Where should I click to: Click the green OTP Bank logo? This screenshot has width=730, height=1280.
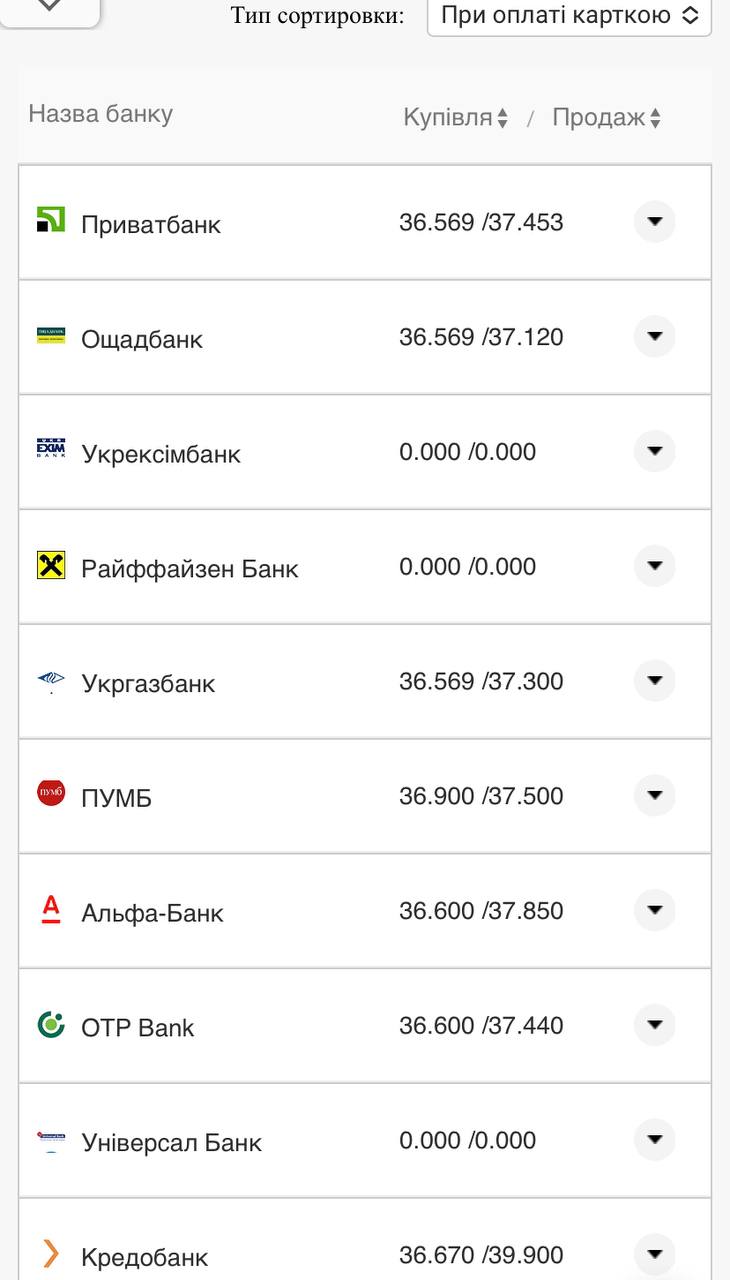click(51, 1024)
